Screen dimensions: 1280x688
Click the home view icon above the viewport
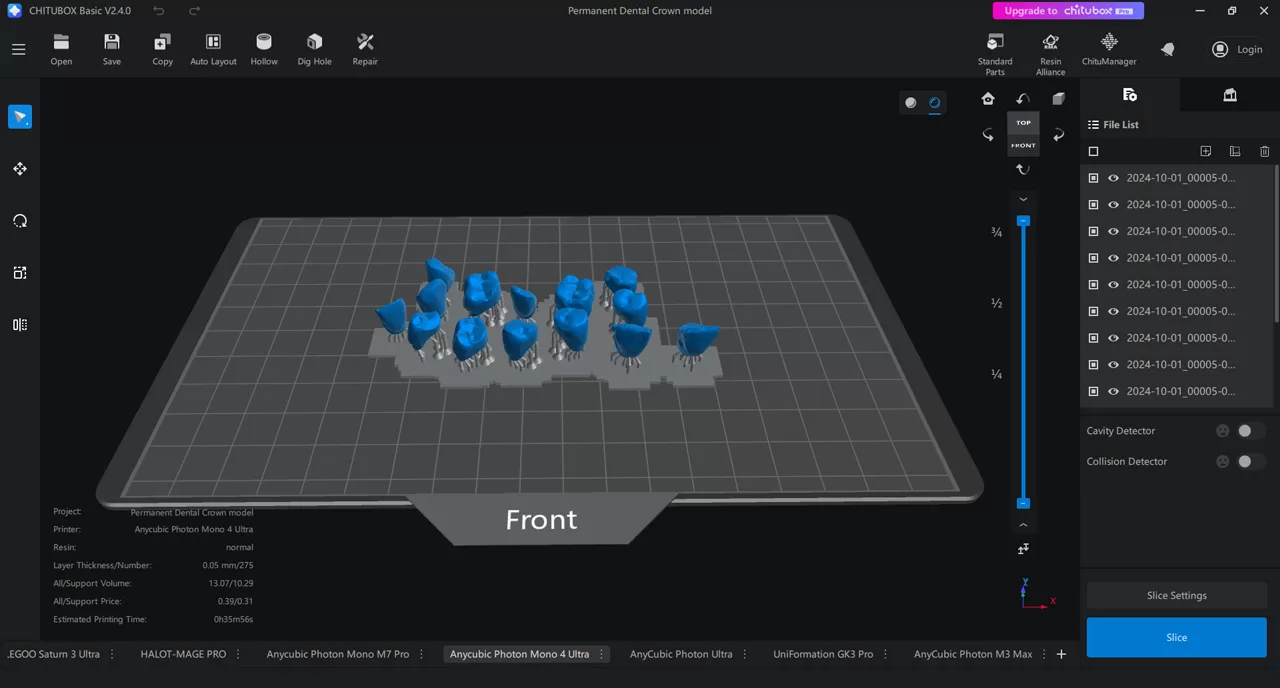988,98
